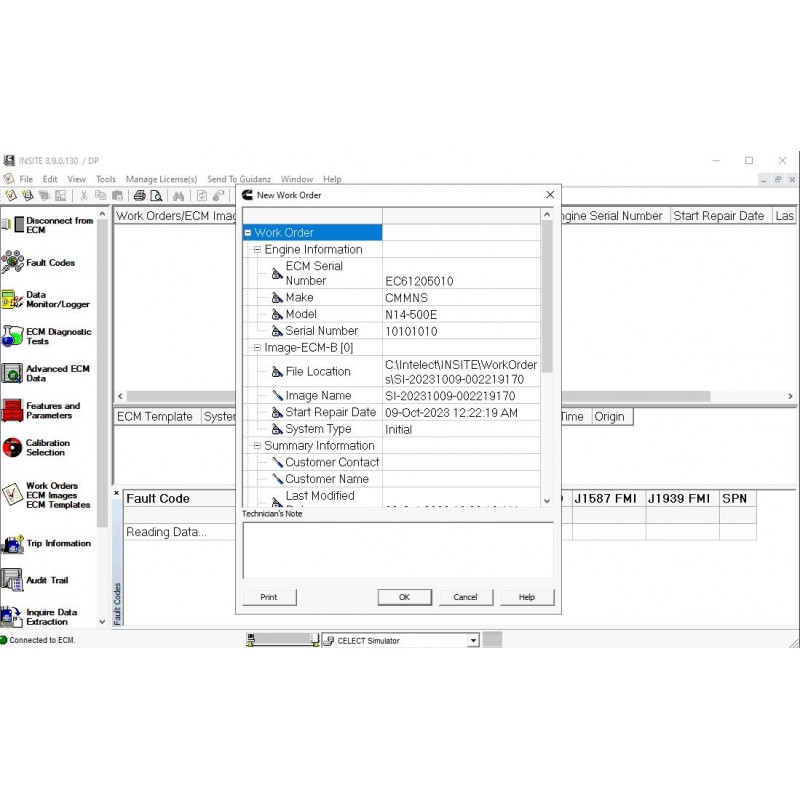Image resolution: width=800 pixels, height=800 pixels.
Task: Open ECM Diagnostic Tests flask icon
Action: click(x=12, y=336)
